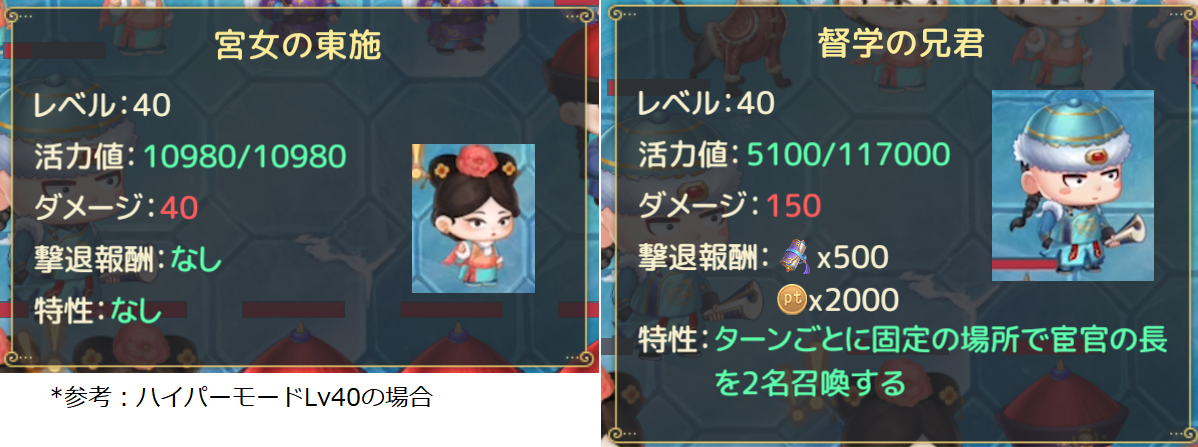Click the left panel's レベル:40 label
The image size is (1198, 447).
coord(102,105)
